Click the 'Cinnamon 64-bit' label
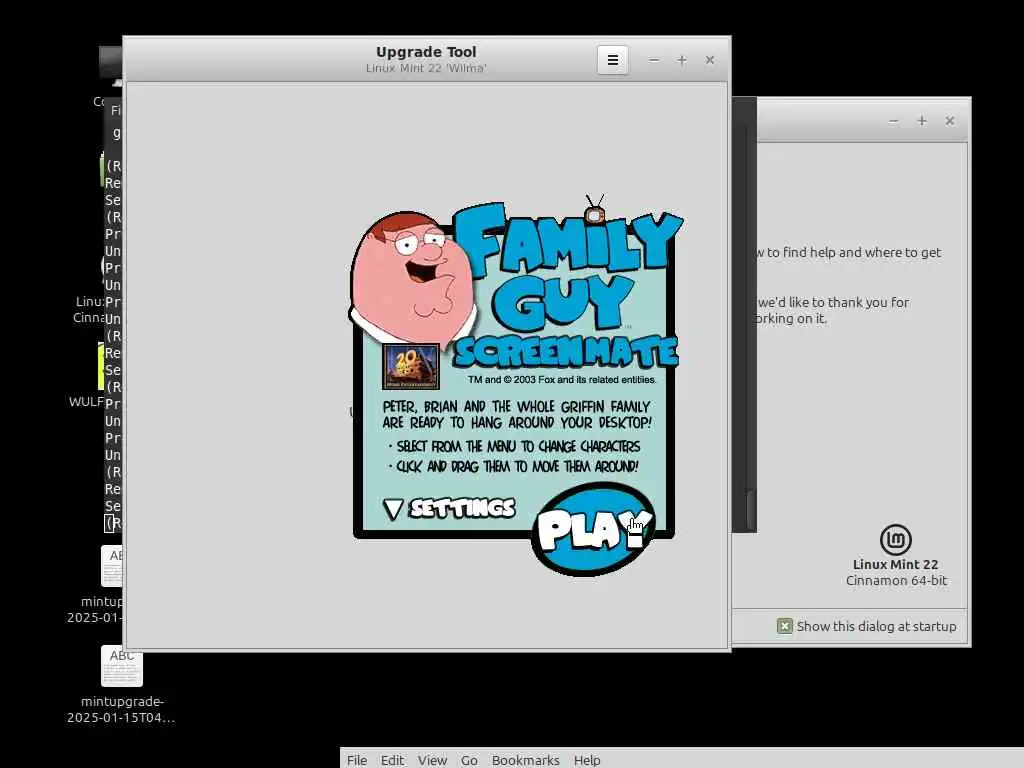This screenshot has width=1024, height=768. click(x=896, y=581)
